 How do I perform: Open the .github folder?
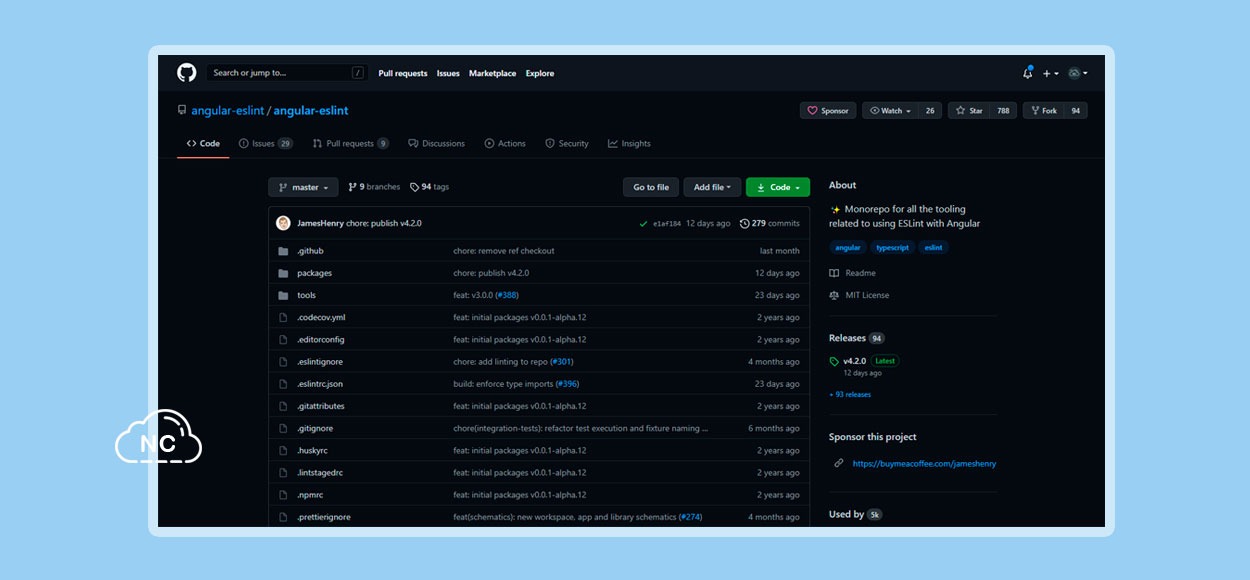[x=310, y=251]
